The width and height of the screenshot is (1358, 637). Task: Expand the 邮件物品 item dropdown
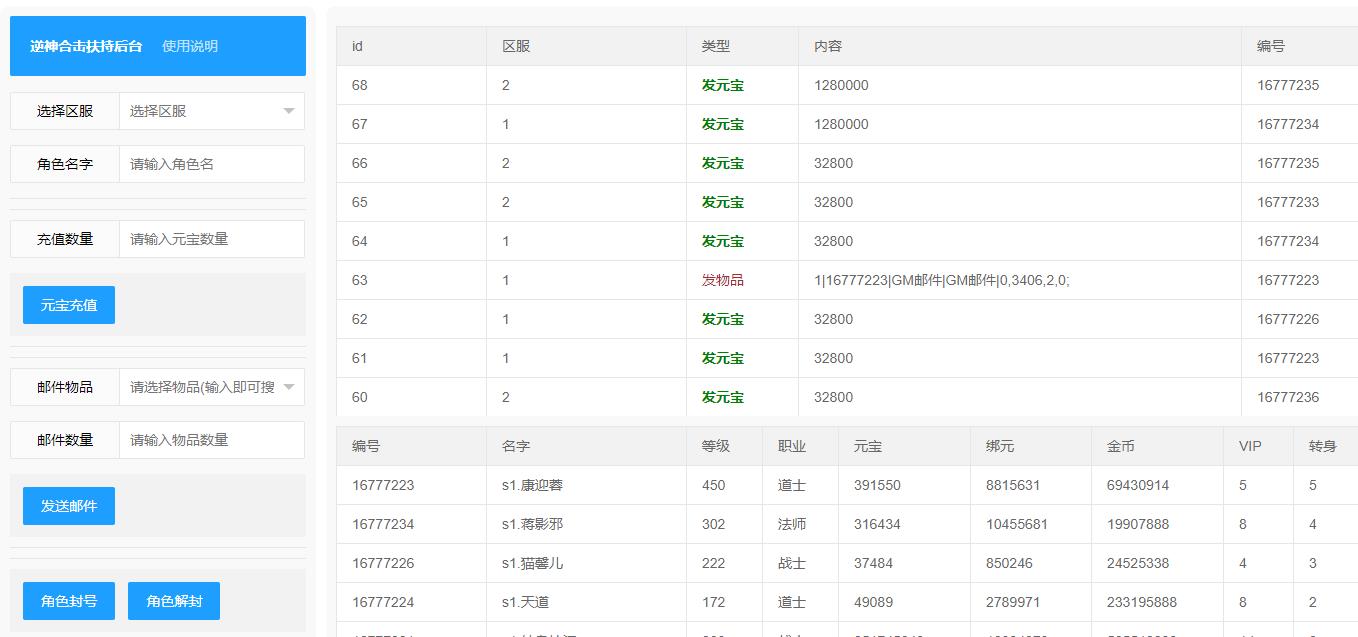pos(211,387)
